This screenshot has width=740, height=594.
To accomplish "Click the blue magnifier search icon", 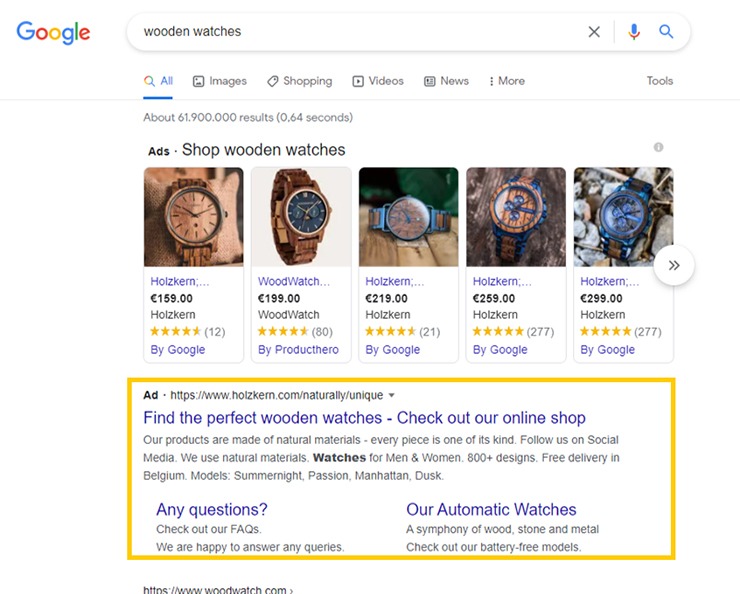I will coord(666,32).
